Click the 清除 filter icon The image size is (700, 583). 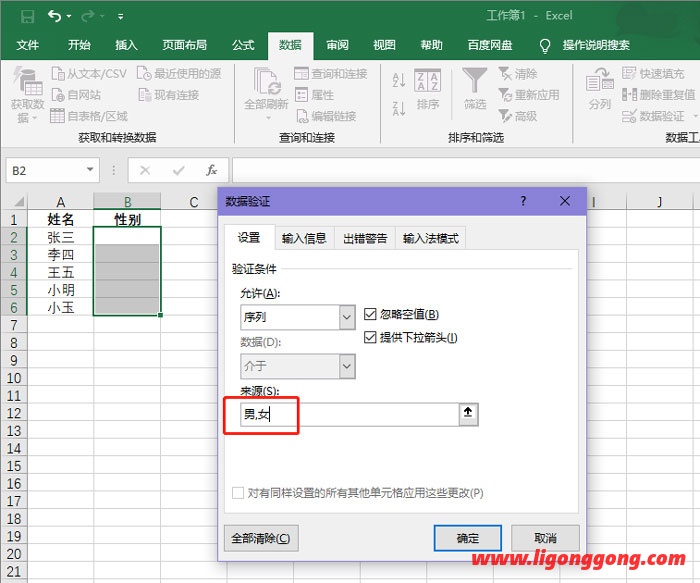[505, 73]
